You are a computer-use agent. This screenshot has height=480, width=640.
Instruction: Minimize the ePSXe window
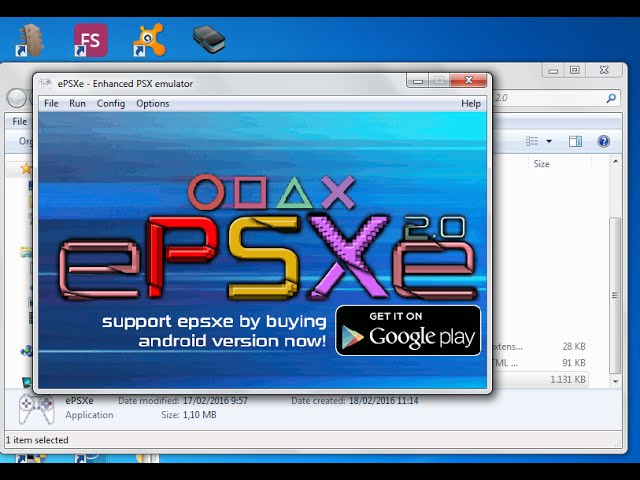tap(418, 80)
